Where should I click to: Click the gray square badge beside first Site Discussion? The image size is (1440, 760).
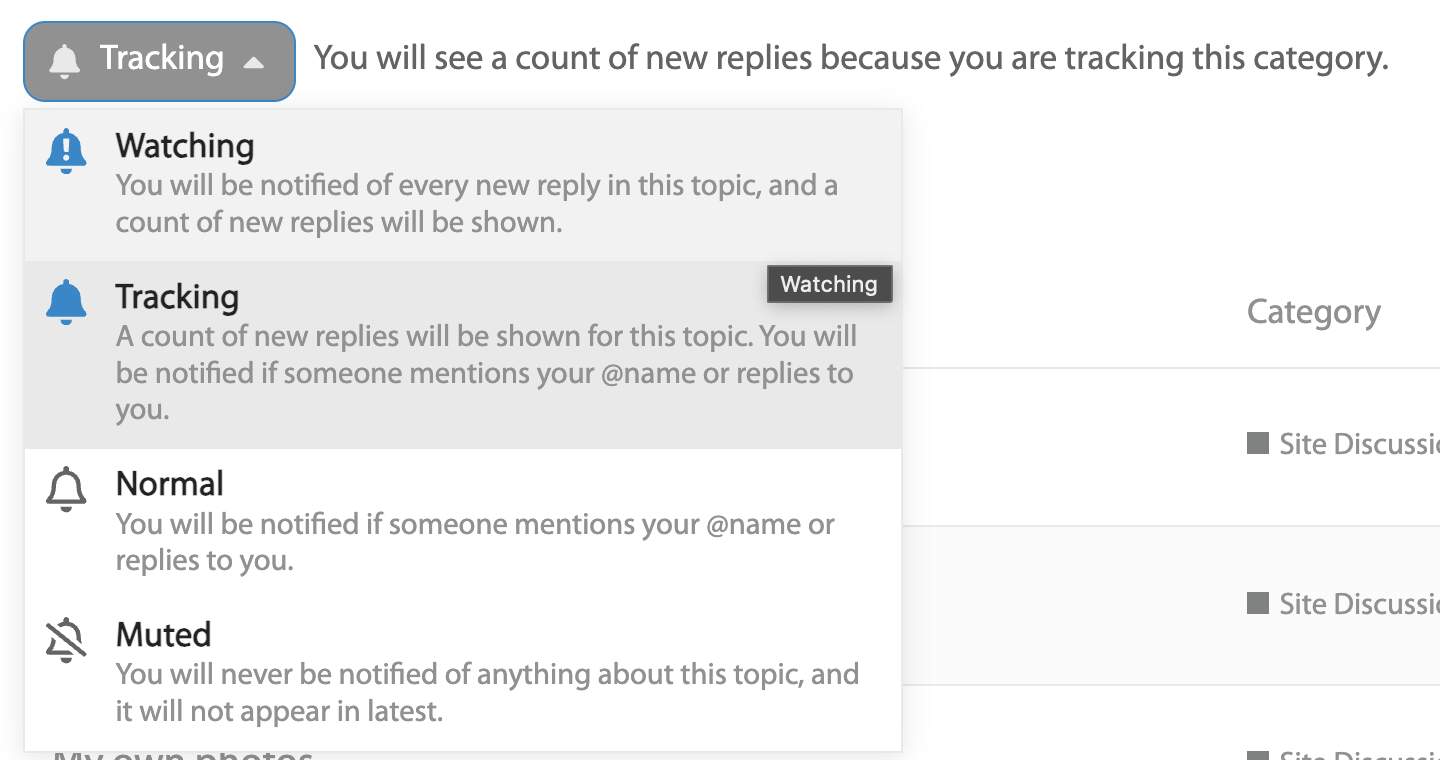[x=1258, y=443]
